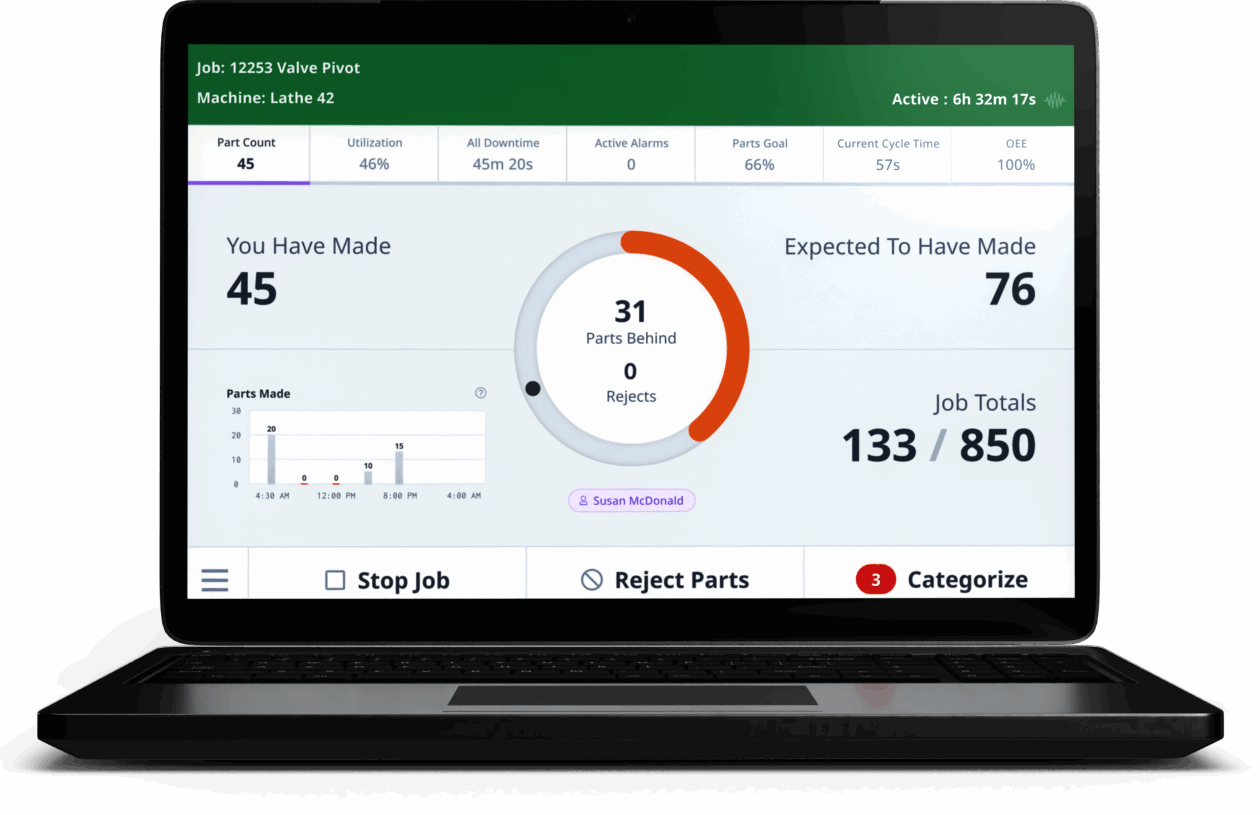Click the prohibition icon on Reject Parts
1260x815 pixels.
point(592,579)
